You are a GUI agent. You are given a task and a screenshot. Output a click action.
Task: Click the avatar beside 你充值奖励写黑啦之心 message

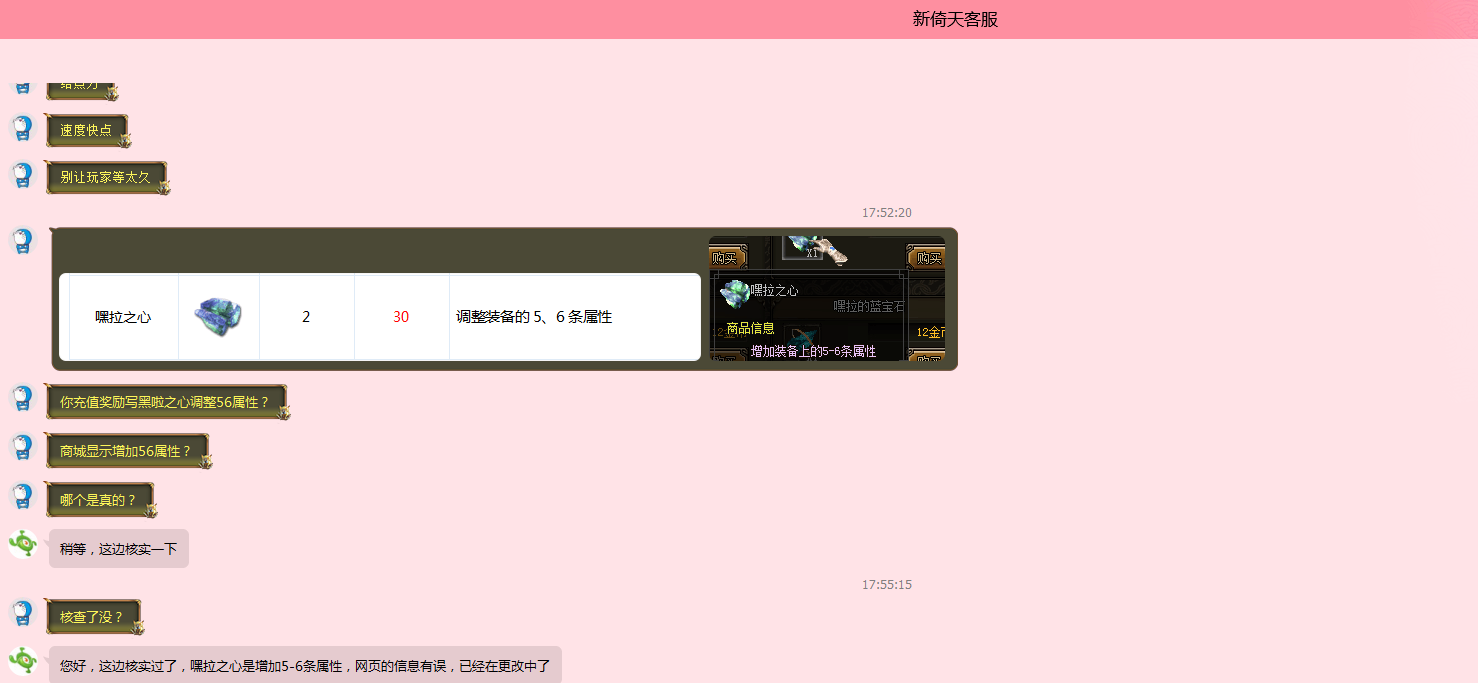pos(22,398)
